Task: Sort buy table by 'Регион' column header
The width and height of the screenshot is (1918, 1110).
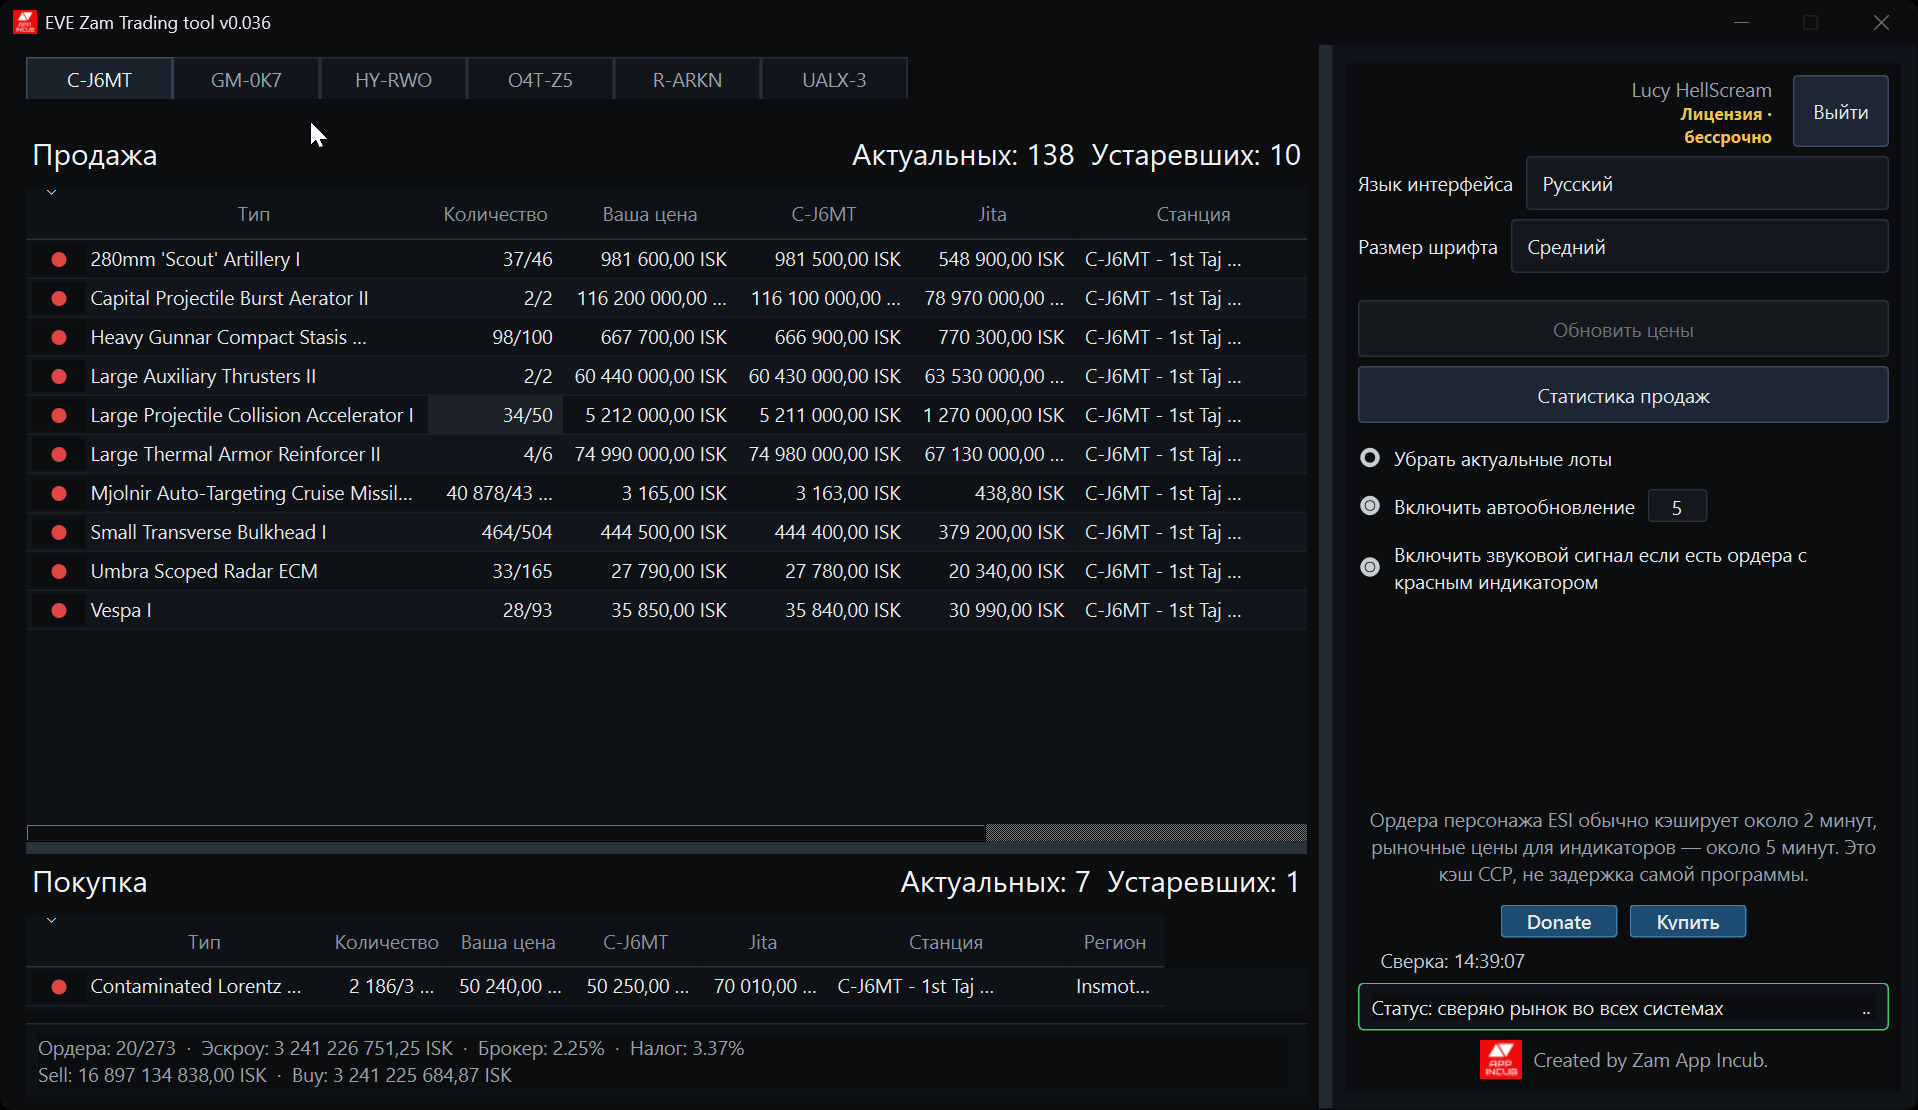Action: 1114,942
